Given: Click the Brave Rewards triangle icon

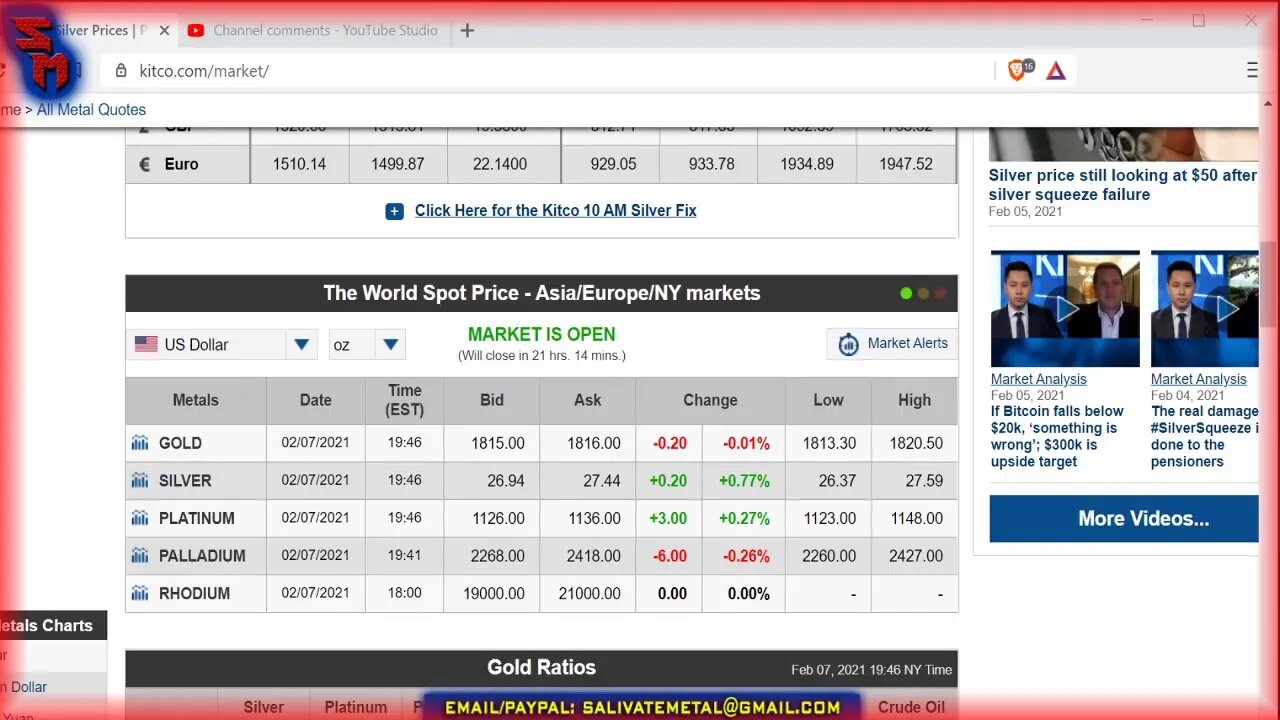Looking at the screenshot, I should [1056, 71].
